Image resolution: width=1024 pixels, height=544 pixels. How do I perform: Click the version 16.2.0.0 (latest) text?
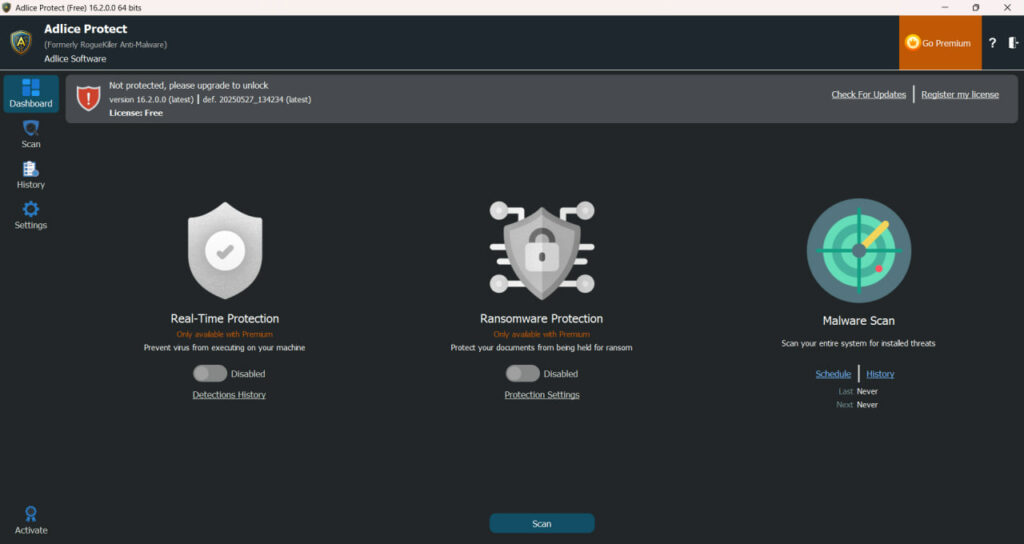click(x=152, y=100)
